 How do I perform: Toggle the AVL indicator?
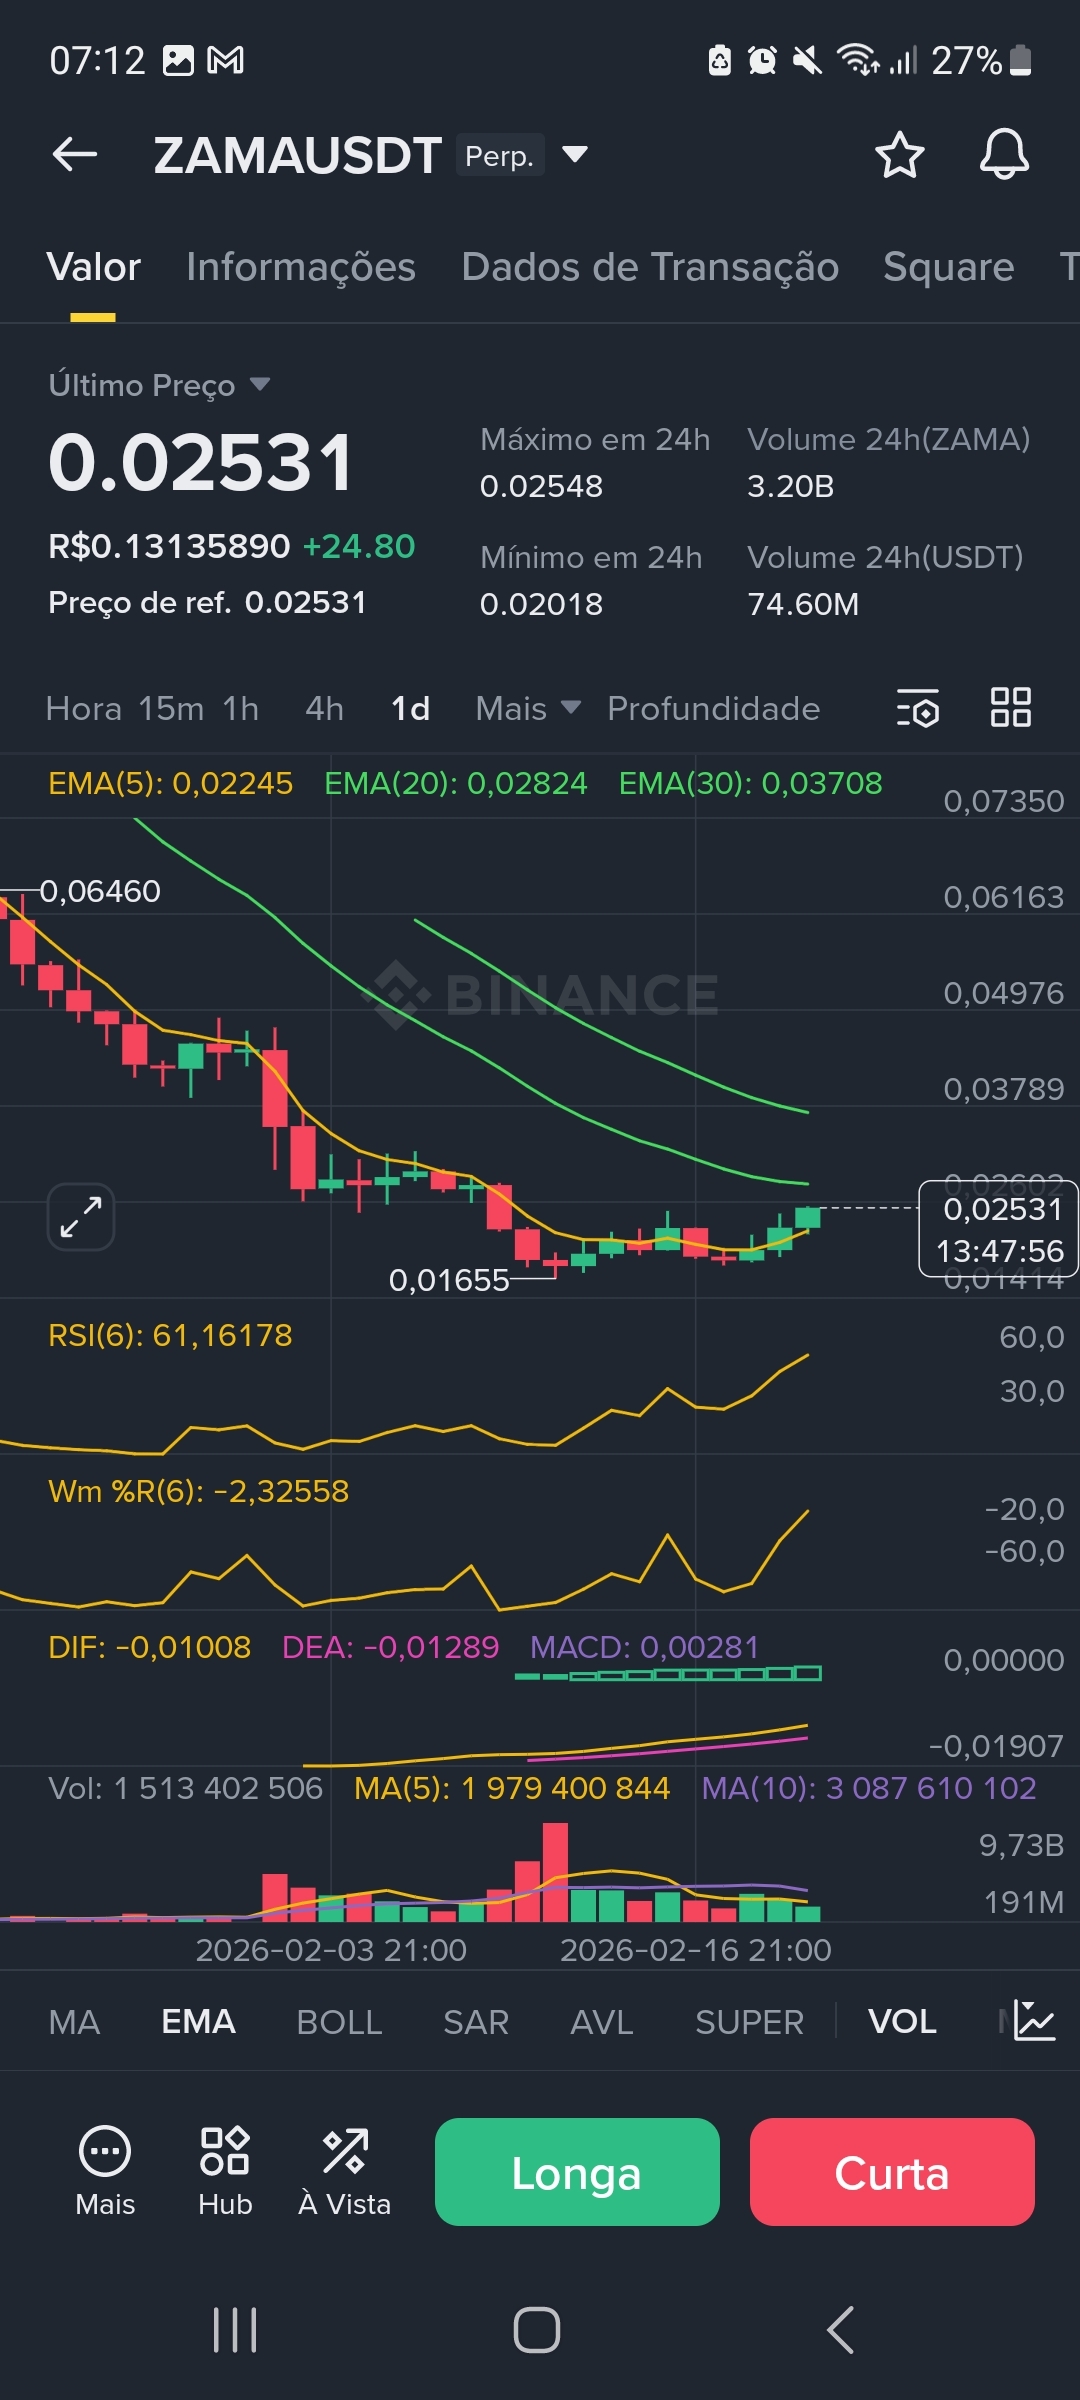(x=602, y=2022)
